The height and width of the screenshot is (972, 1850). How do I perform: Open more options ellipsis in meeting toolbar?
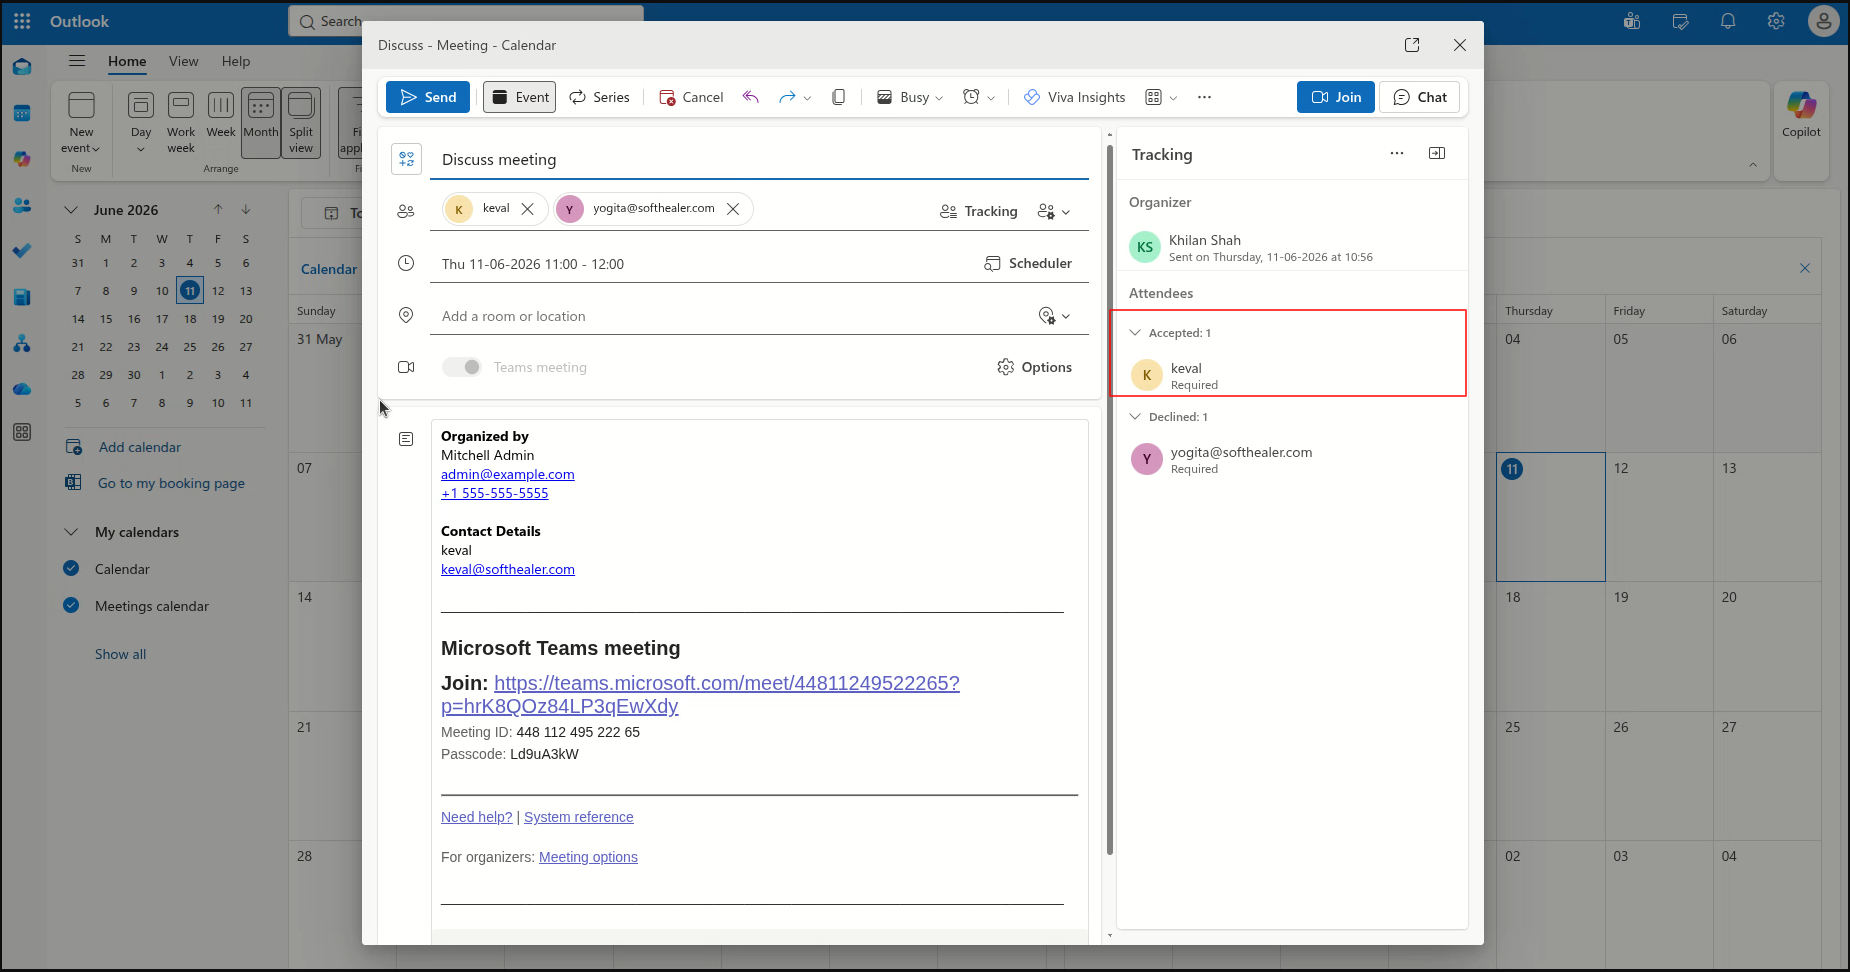point(1204,97)
